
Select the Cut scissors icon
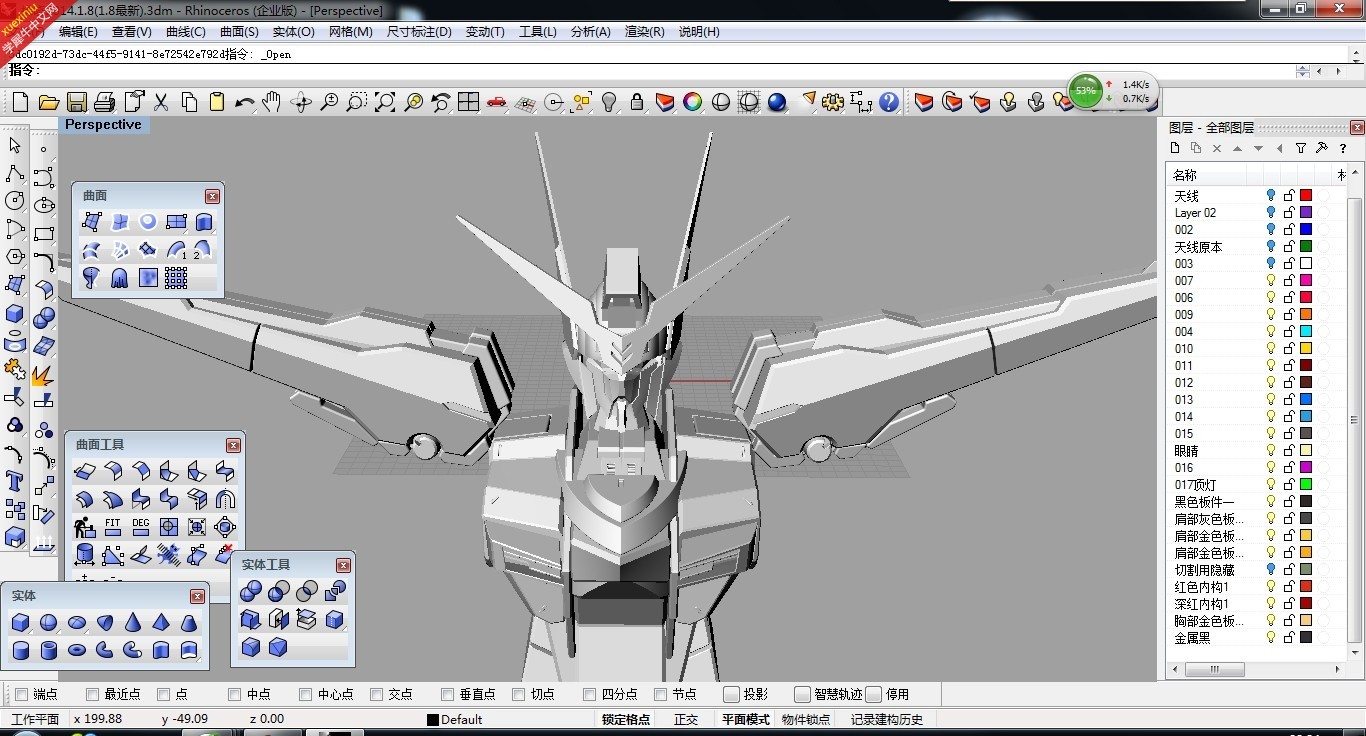pos(160,102)
